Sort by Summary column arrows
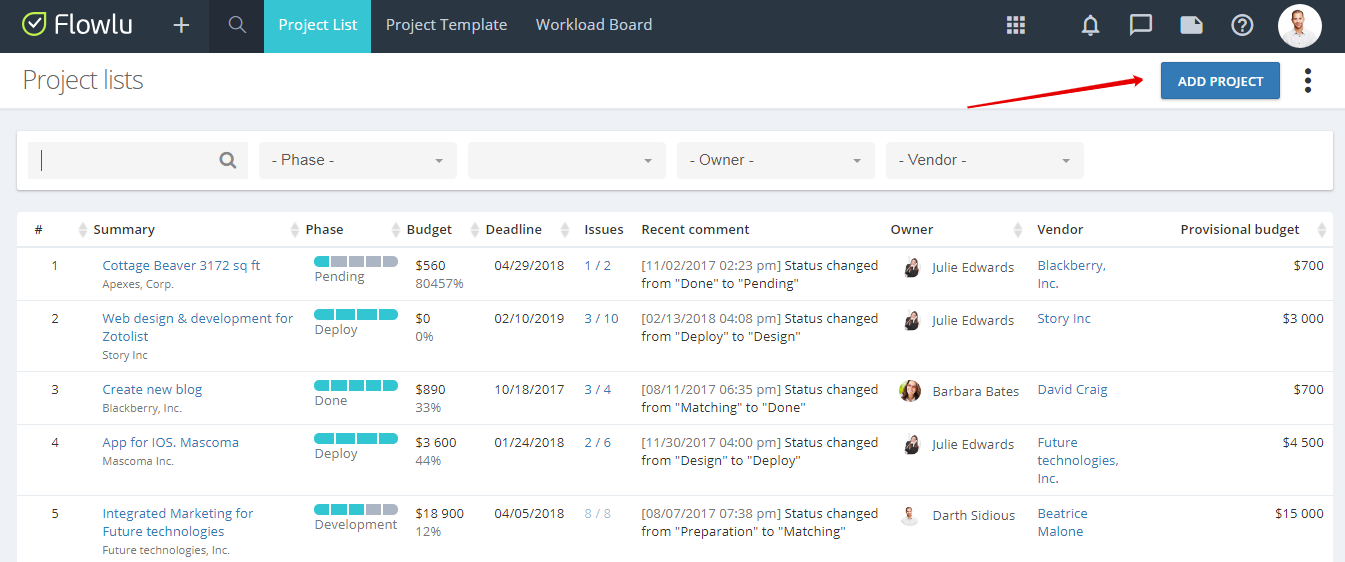The width and height of the screenshot is (1345, 562). point(295,230)
